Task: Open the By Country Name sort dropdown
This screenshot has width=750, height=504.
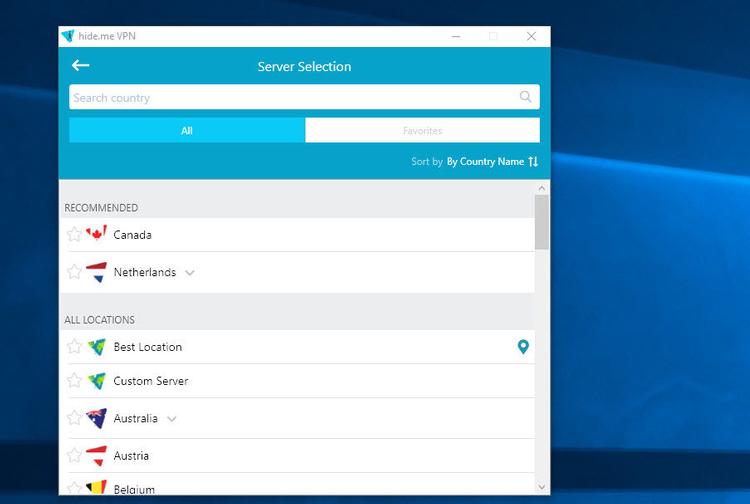Action: click(485, 161)
